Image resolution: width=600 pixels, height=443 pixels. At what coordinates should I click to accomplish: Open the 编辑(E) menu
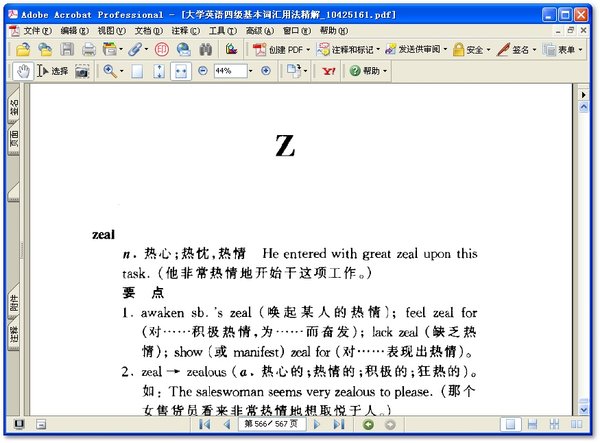point(74,31)
